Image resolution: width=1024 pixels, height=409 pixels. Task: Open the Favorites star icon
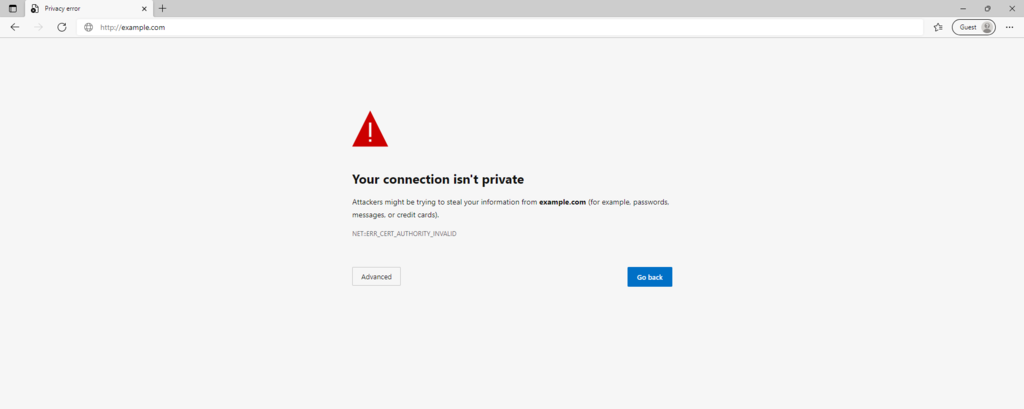[x=937, y=27]
